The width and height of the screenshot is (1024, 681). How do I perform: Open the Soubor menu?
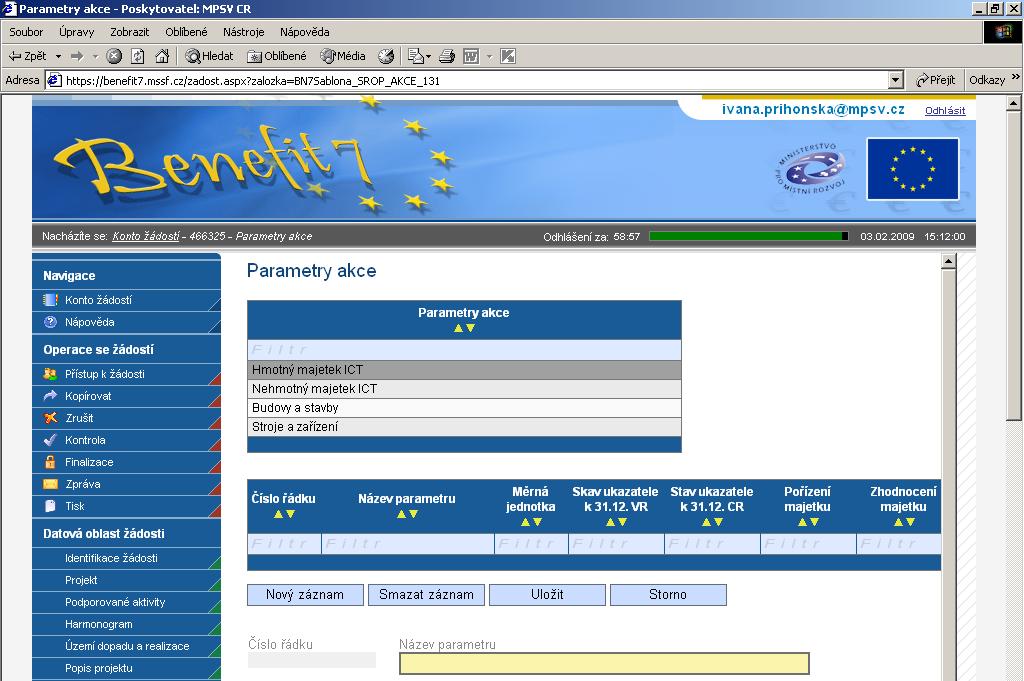26,32
